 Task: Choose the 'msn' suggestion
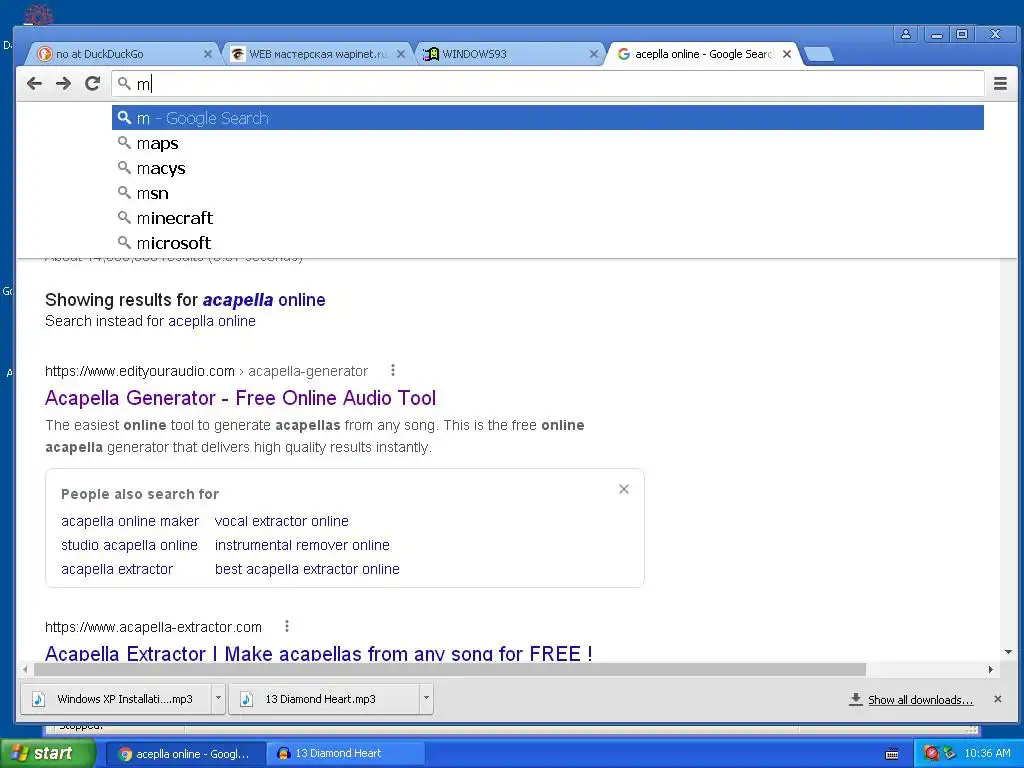pos(548,193)
